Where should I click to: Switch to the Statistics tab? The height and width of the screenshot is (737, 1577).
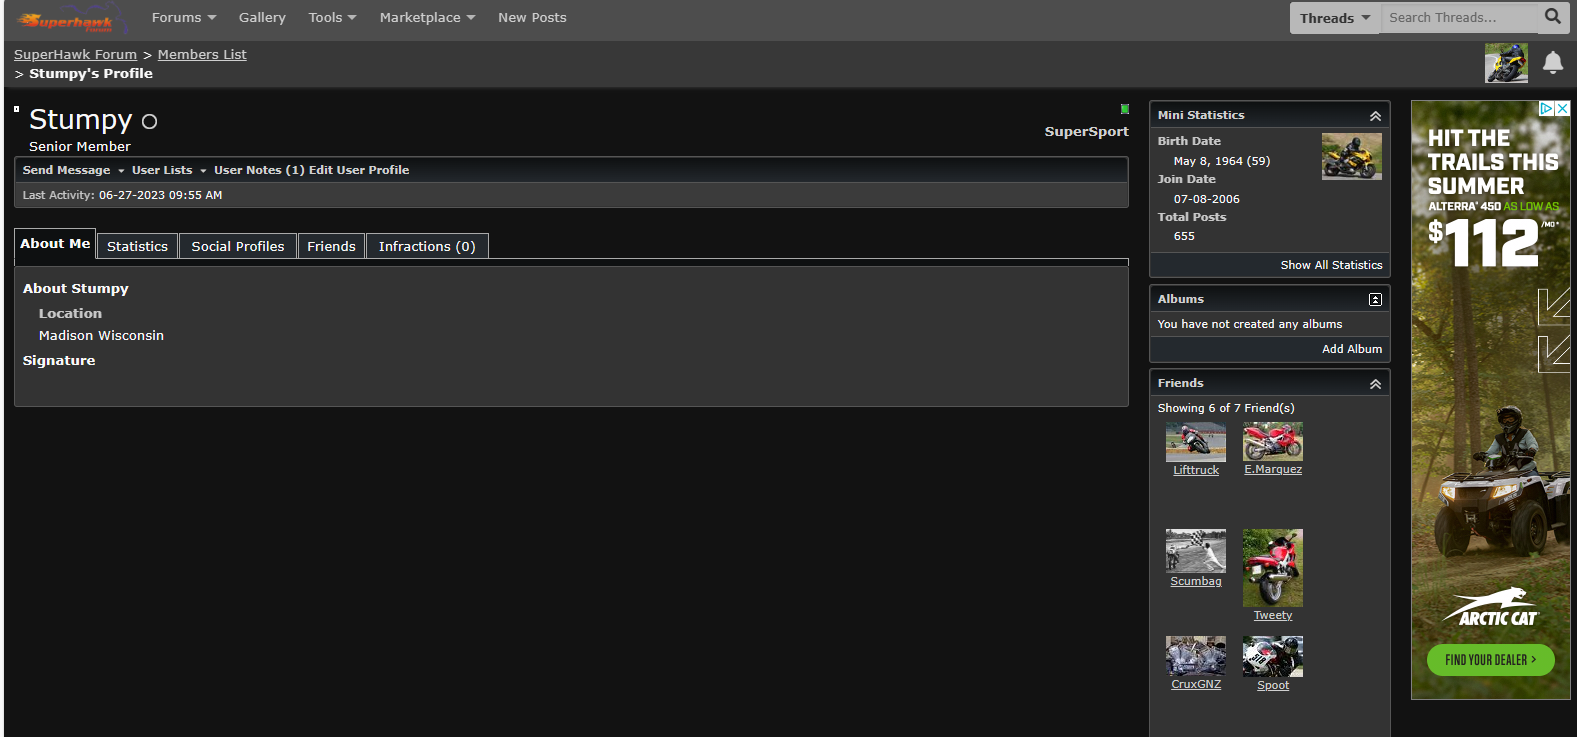tap(137, 247)
